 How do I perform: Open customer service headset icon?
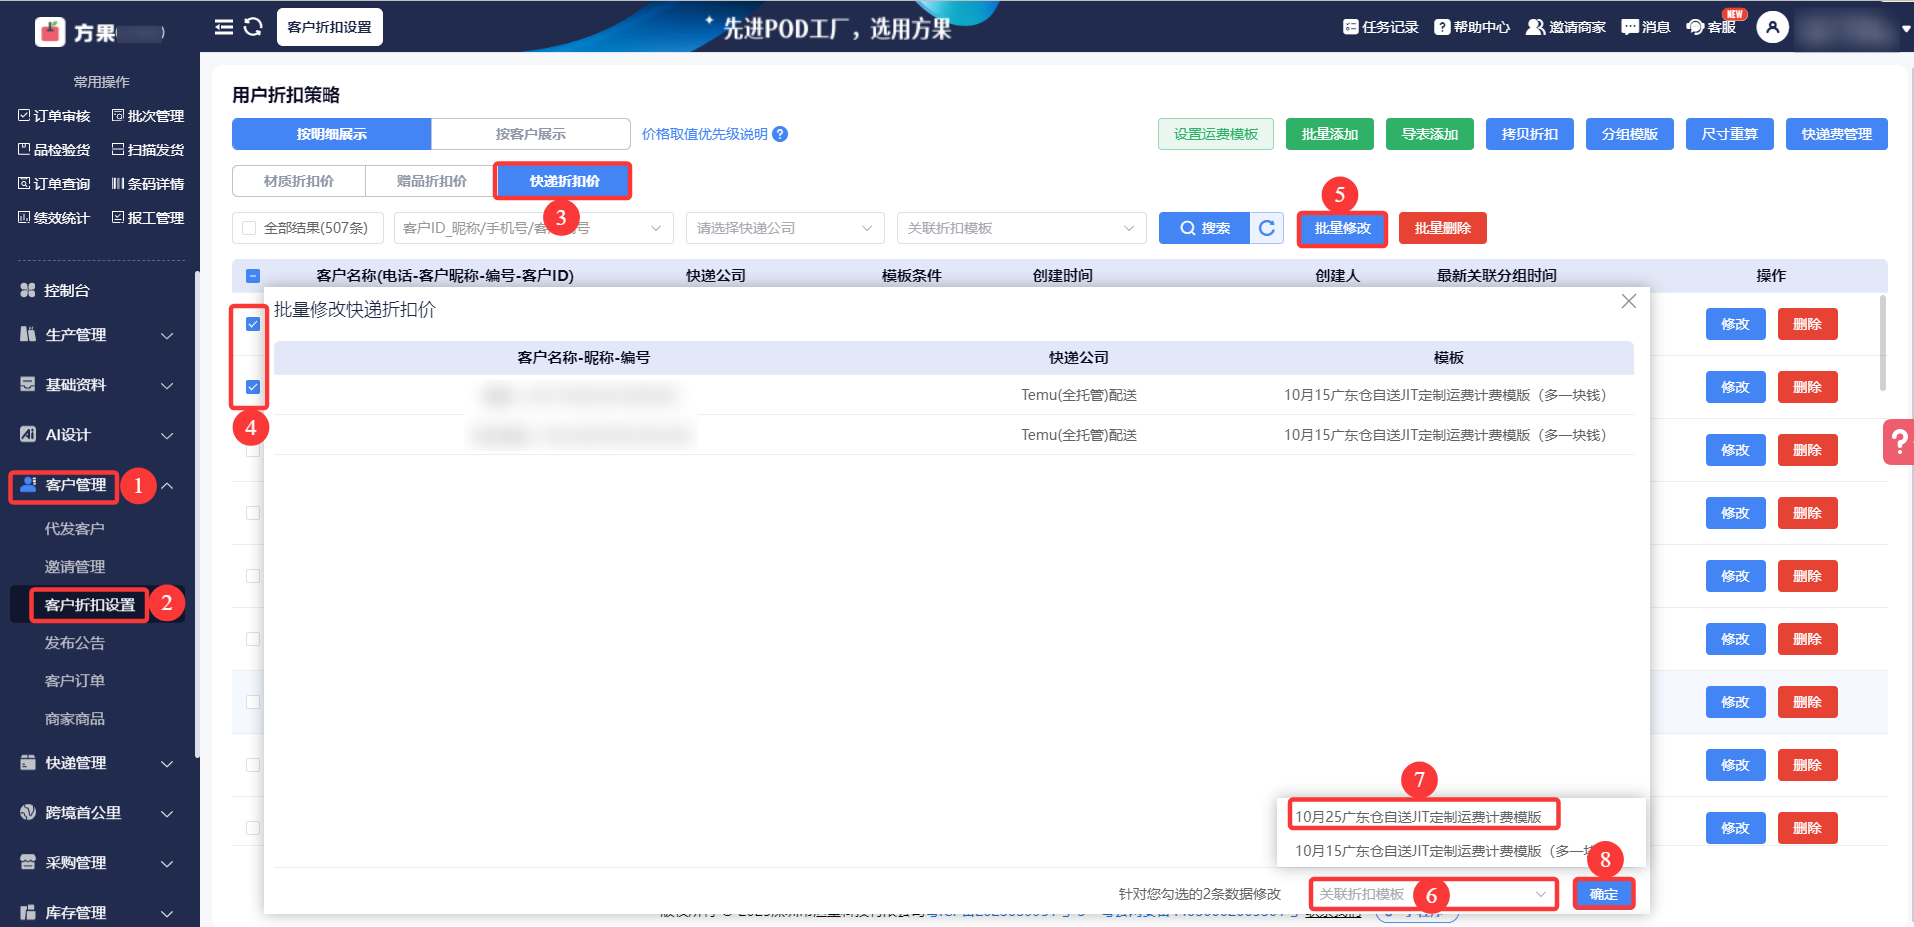pos(1695,27)
